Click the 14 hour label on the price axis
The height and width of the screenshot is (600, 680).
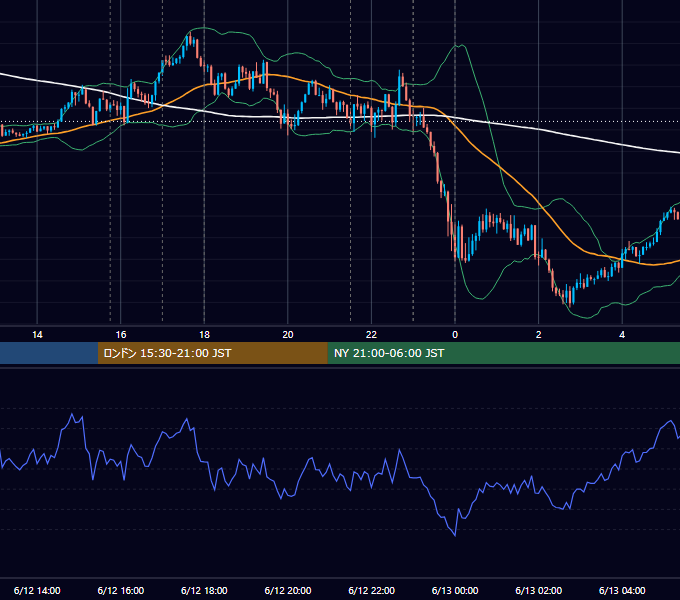[x=37, y=335]
